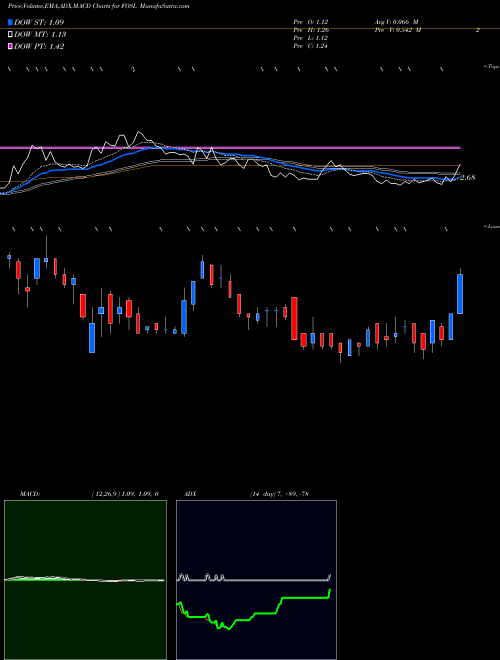500x660 pixels.
Task: Click the 'Pre V: 0.342 M' volume text
Action: click(x=397, y=30)
